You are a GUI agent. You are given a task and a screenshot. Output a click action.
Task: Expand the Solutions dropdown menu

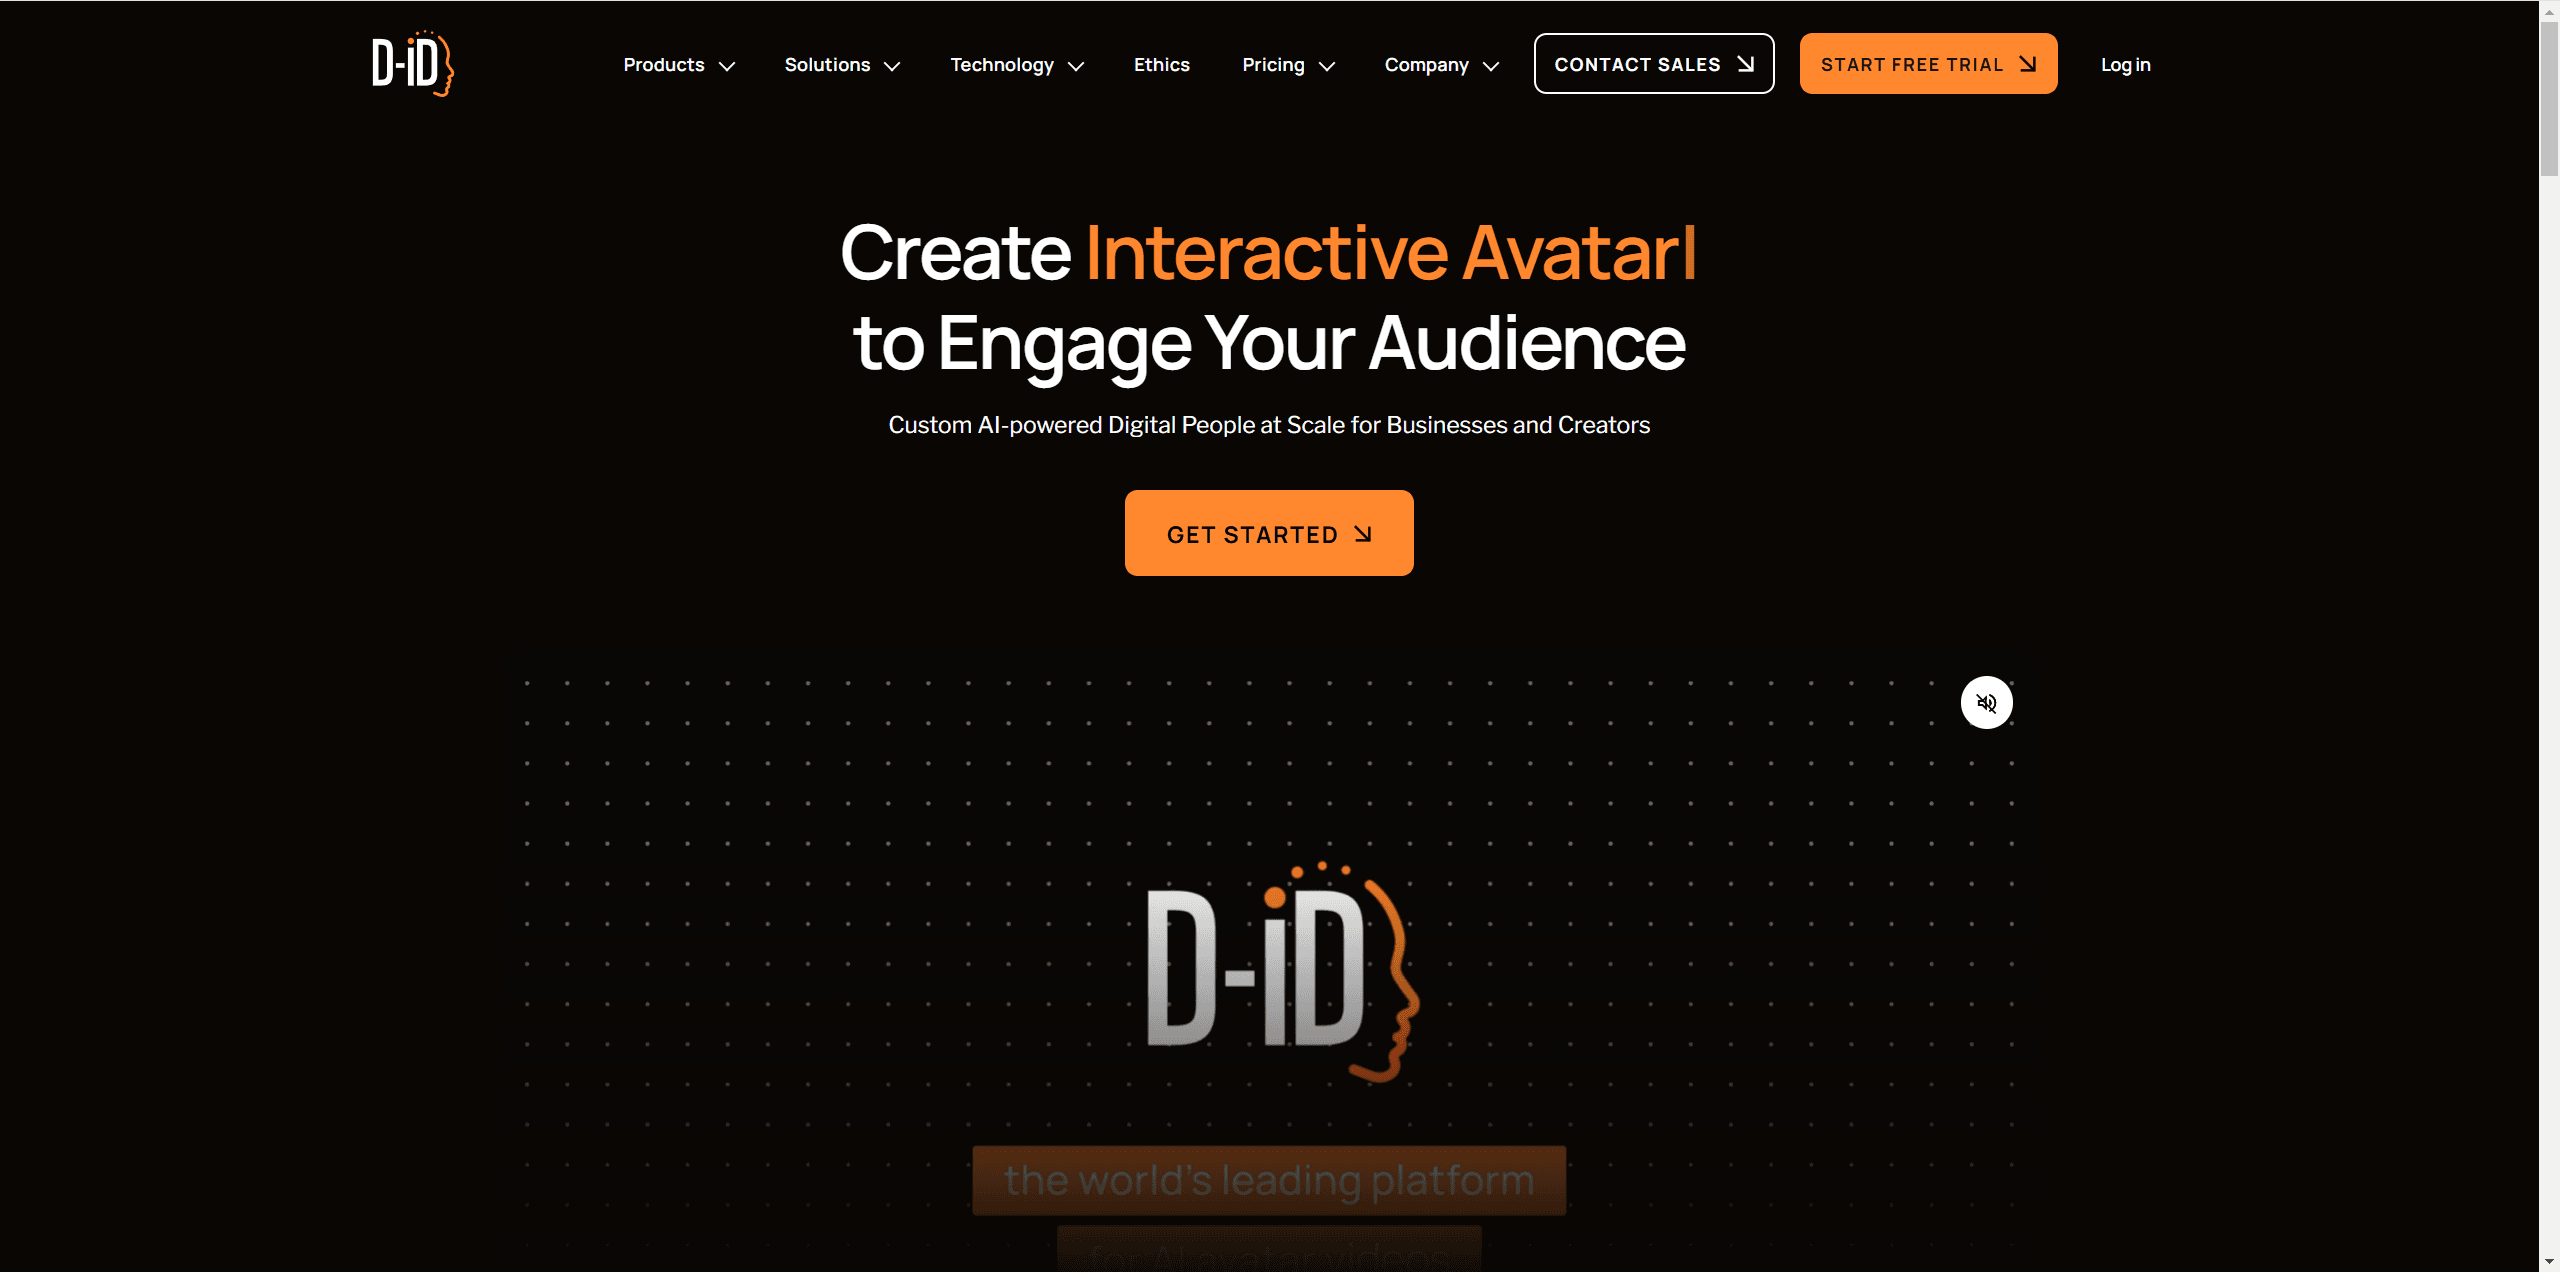click(x=838, y=62)
